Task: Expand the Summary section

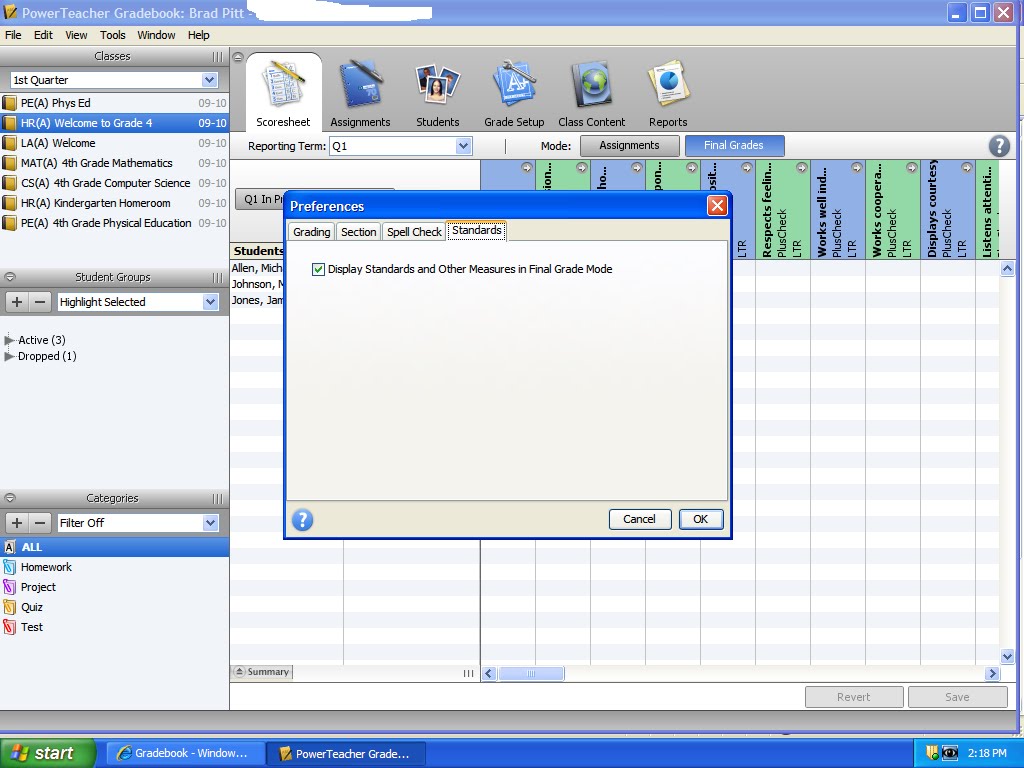Action: (263, 671)
